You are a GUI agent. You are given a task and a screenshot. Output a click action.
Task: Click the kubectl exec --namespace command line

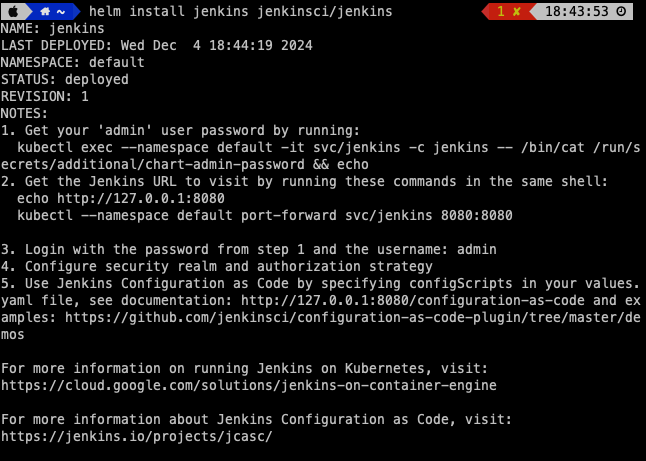(329, 147)
